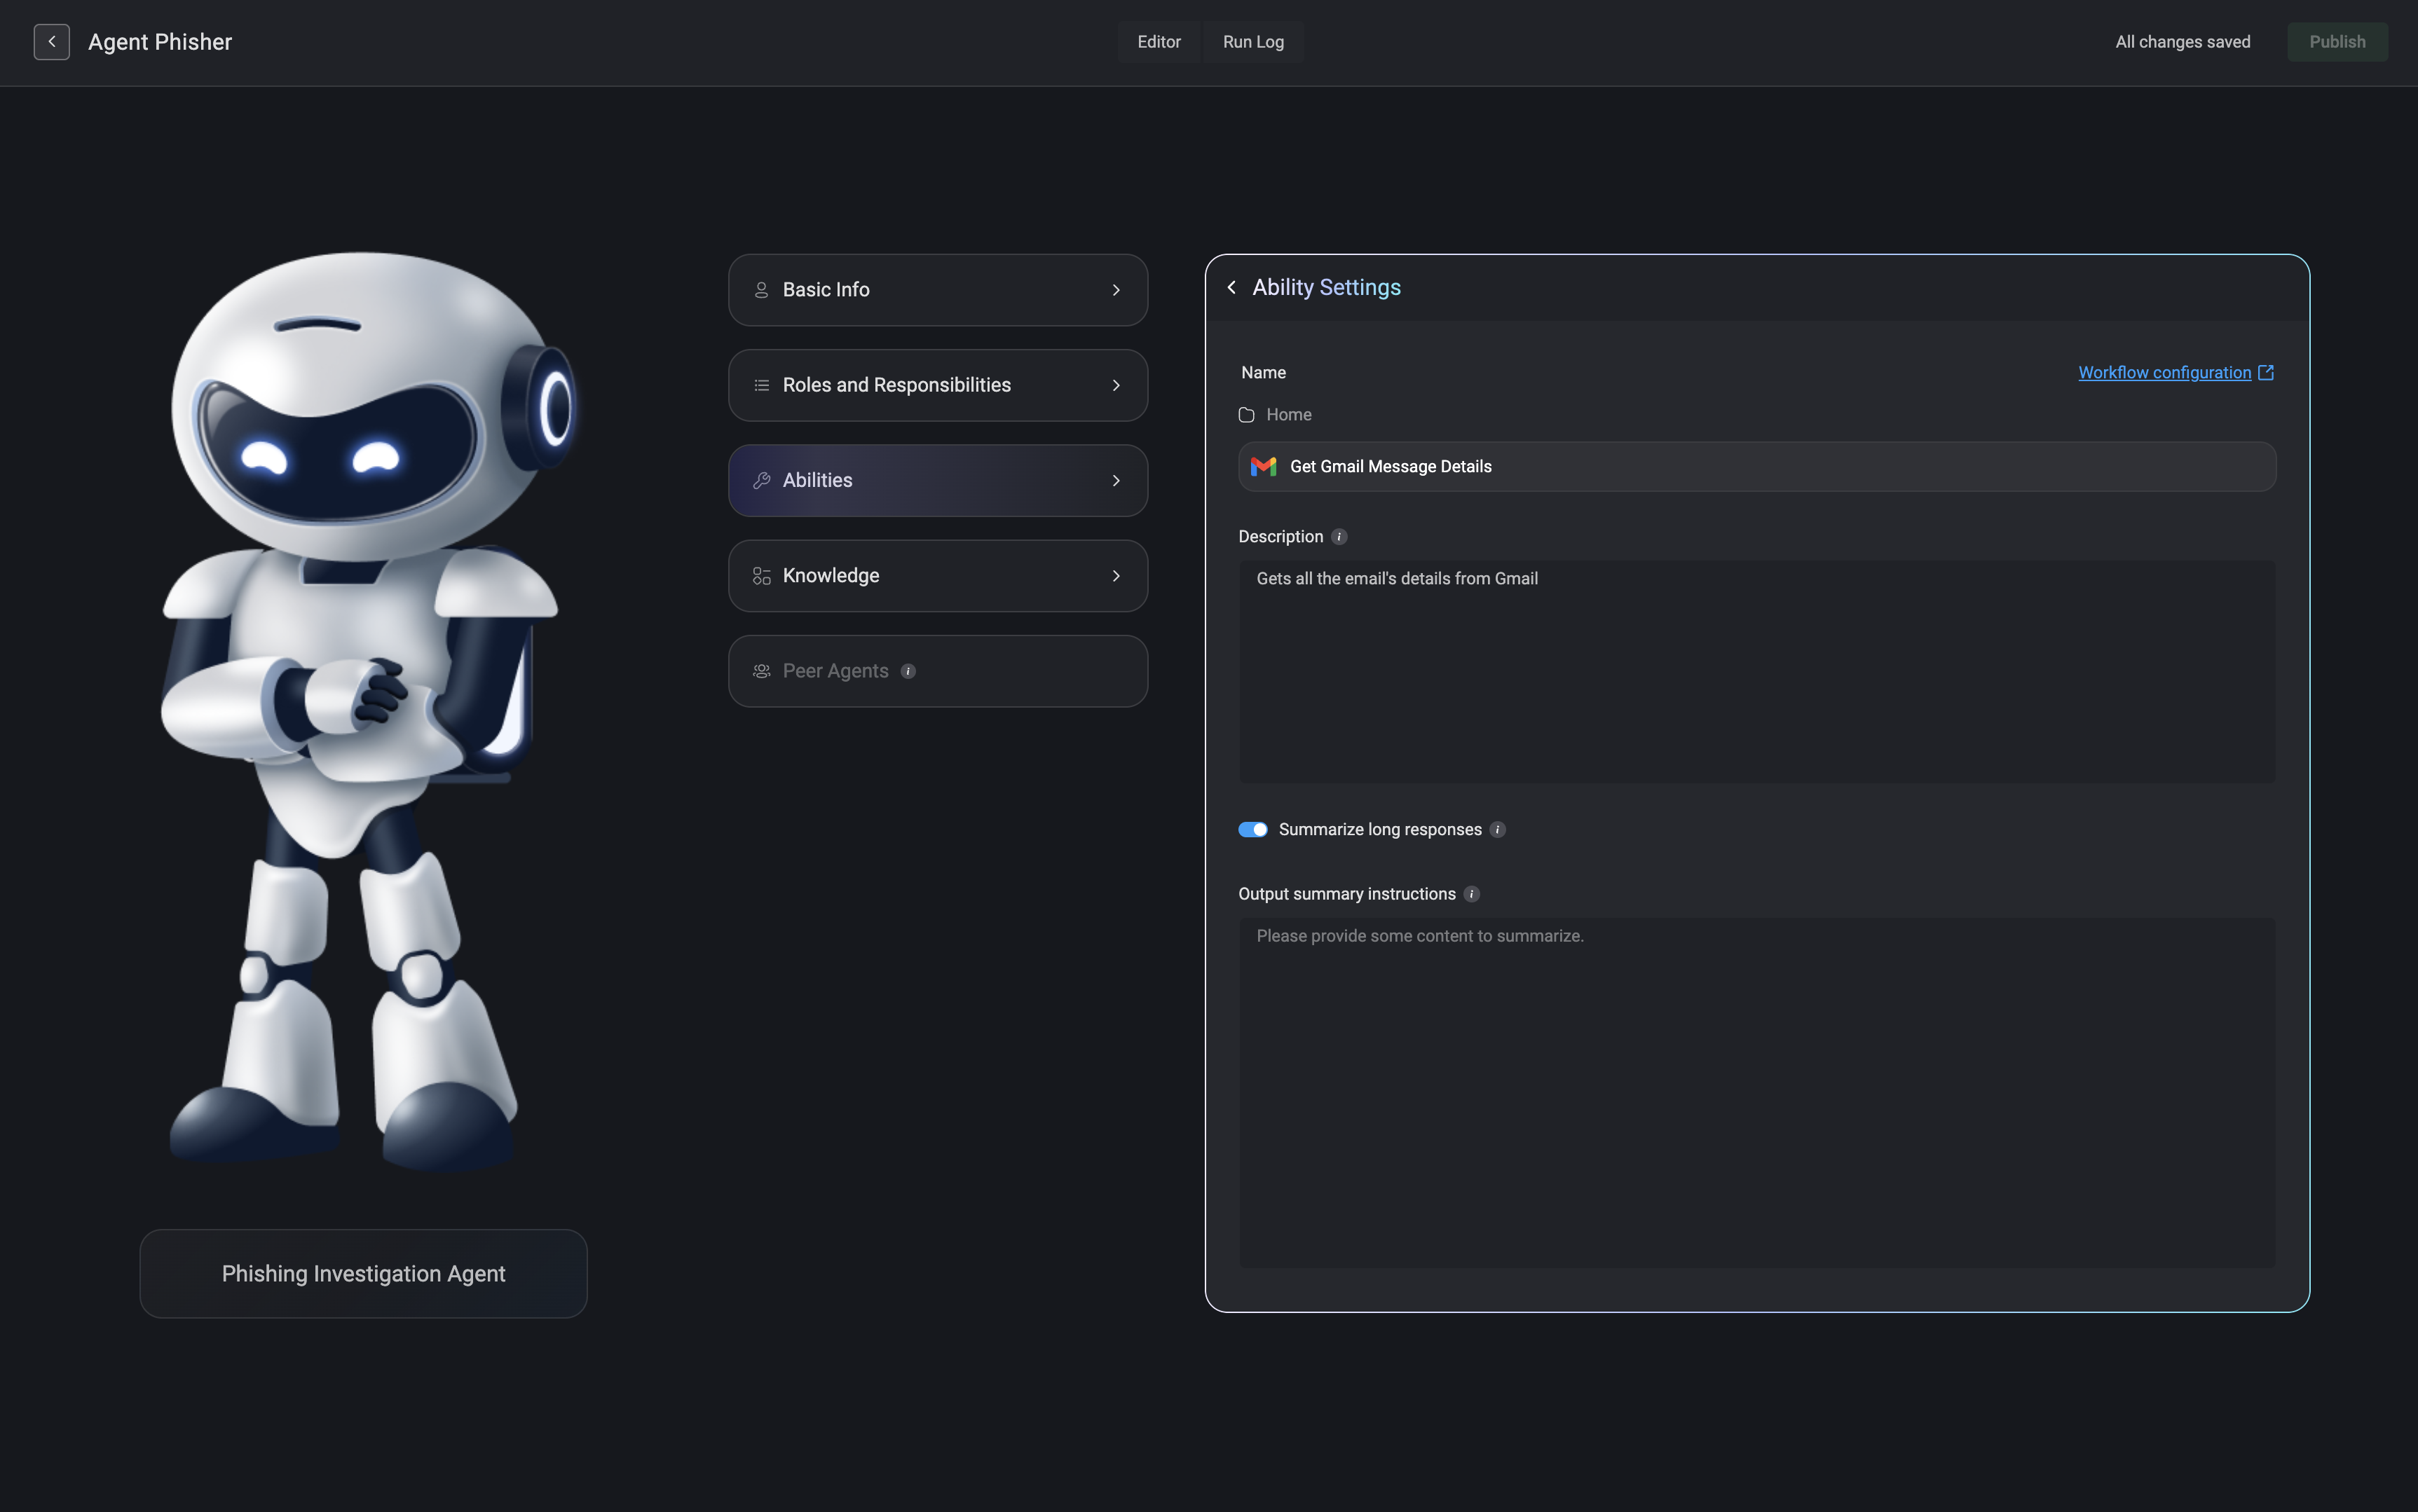This screenshot has height=1512, width=2418.
Task: Switch to the Run Log tab
Action: (1252, 42)
